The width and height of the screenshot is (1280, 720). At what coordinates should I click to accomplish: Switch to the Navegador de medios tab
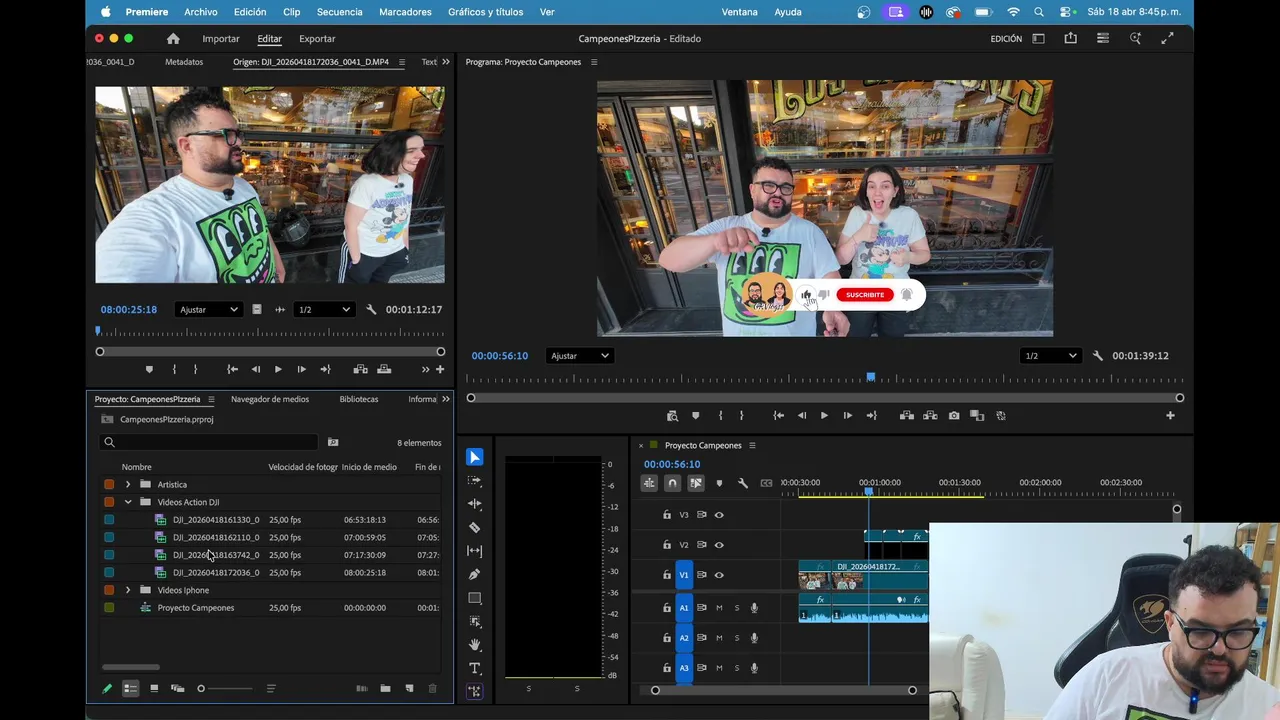point(270,399)
